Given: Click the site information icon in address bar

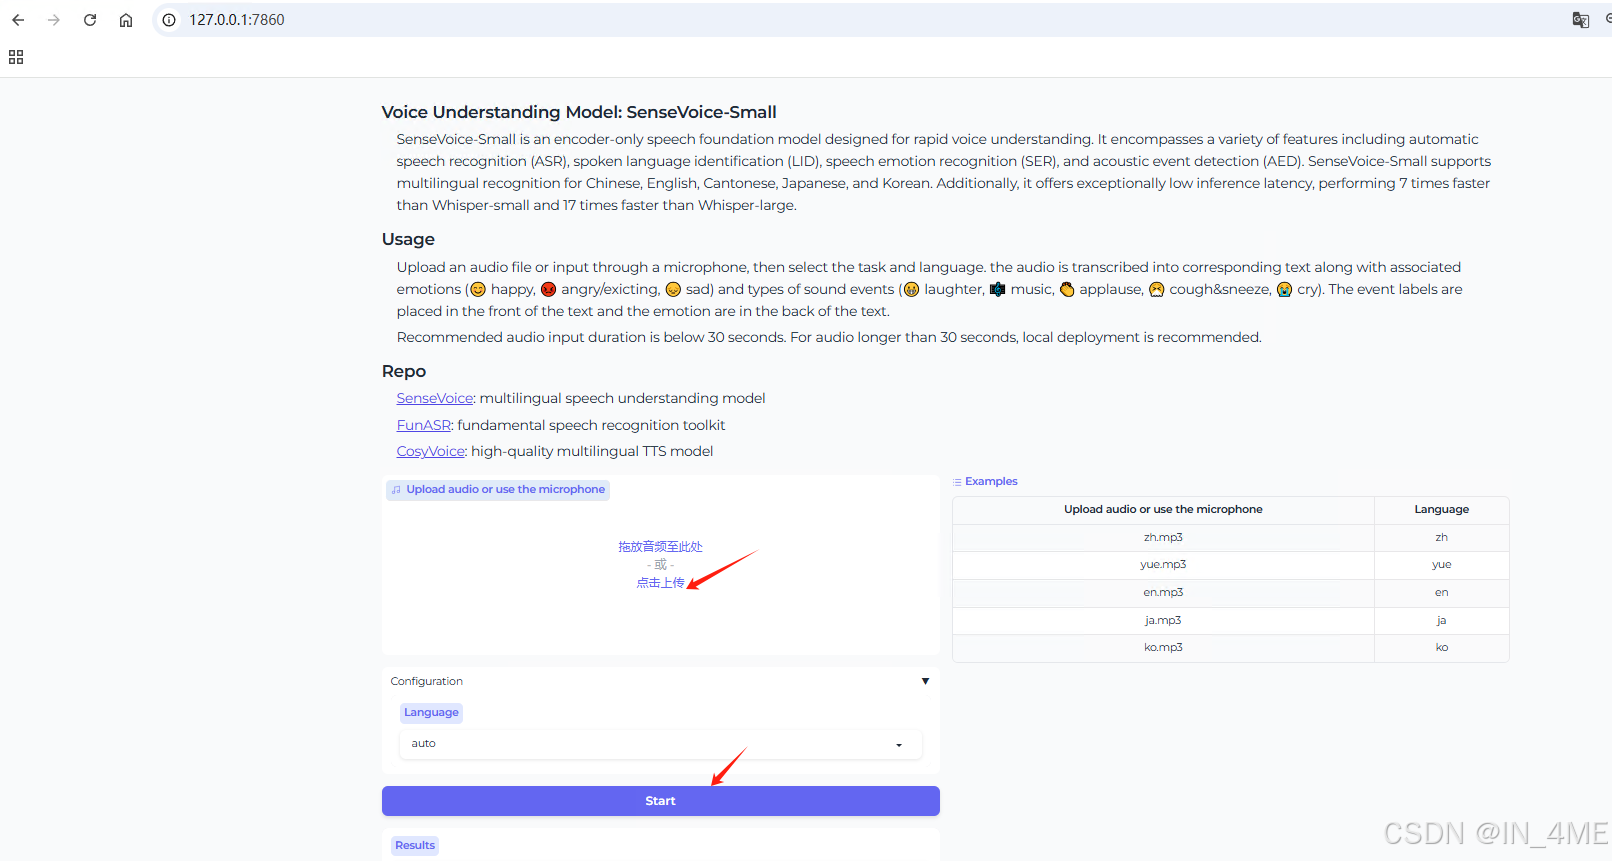Looking at the screenshot, I should pyautogui.click(x=169, y=20).
